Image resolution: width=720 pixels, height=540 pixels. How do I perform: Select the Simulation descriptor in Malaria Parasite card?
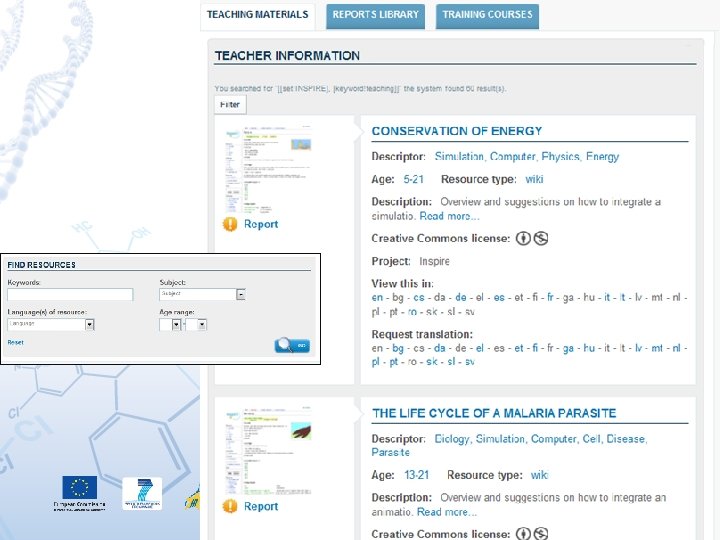tap(501, 439)
